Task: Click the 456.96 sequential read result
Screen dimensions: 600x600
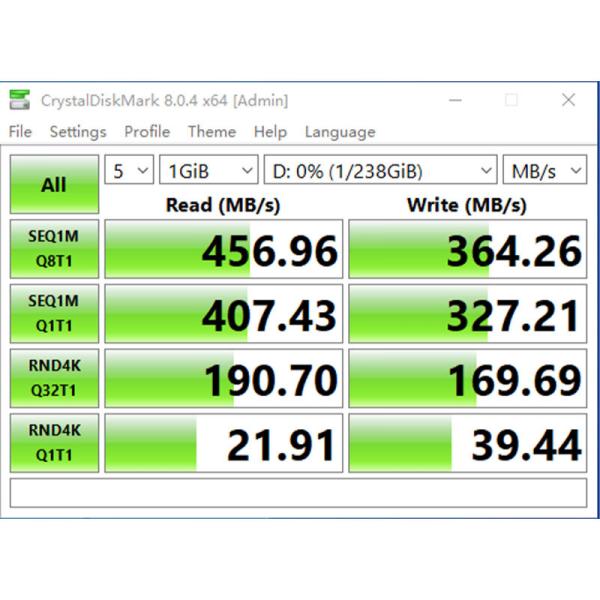Action: tap(224, 250)
